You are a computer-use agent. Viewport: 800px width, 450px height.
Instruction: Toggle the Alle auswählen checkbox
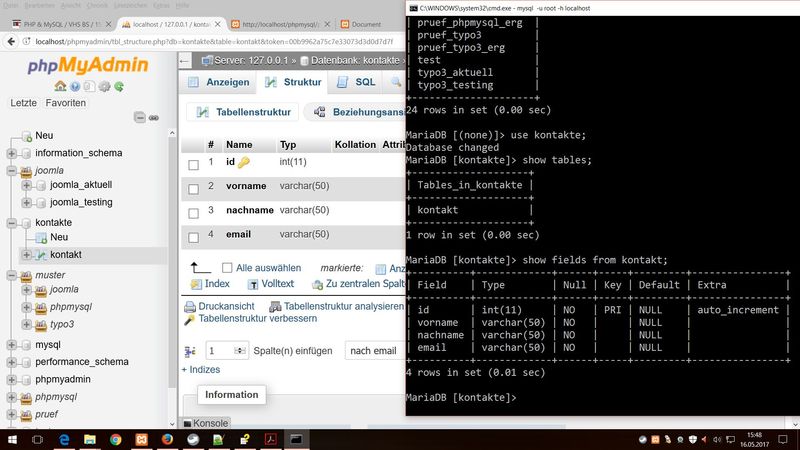[227, 267]
